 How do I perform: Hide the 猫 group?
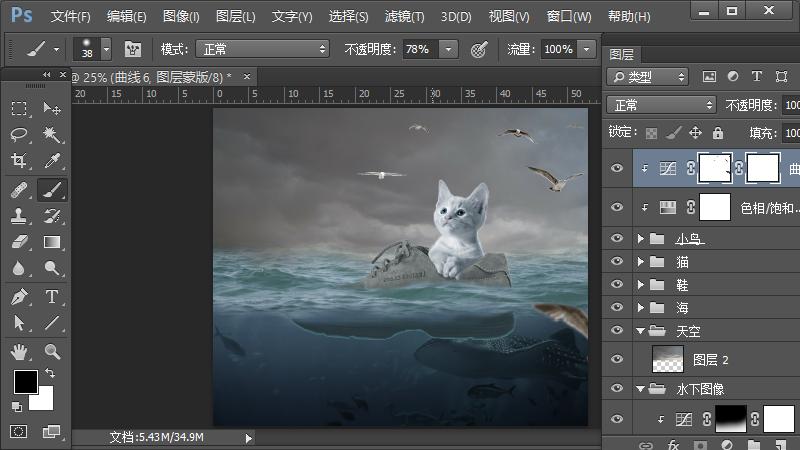click(617, 261)
